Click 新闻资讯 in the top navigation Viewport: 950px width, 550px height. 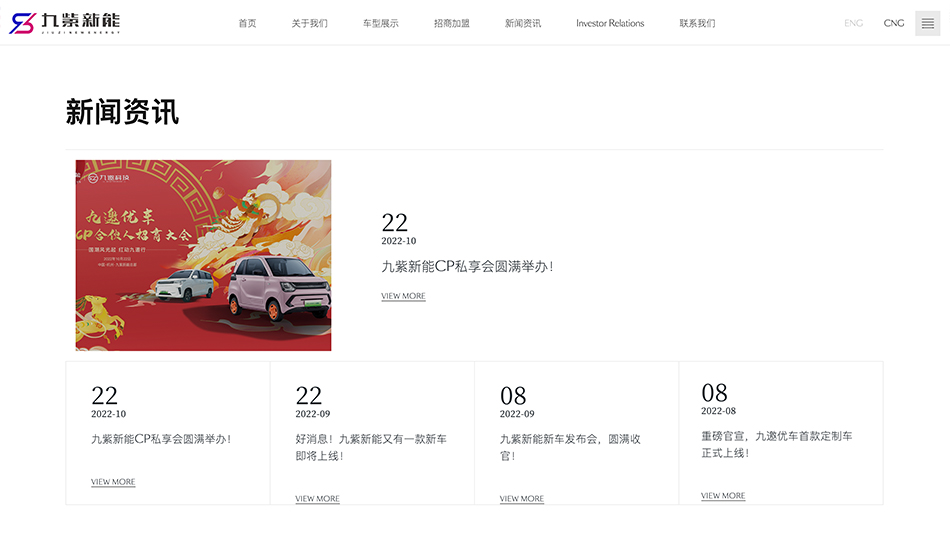(x=522, y=23)
